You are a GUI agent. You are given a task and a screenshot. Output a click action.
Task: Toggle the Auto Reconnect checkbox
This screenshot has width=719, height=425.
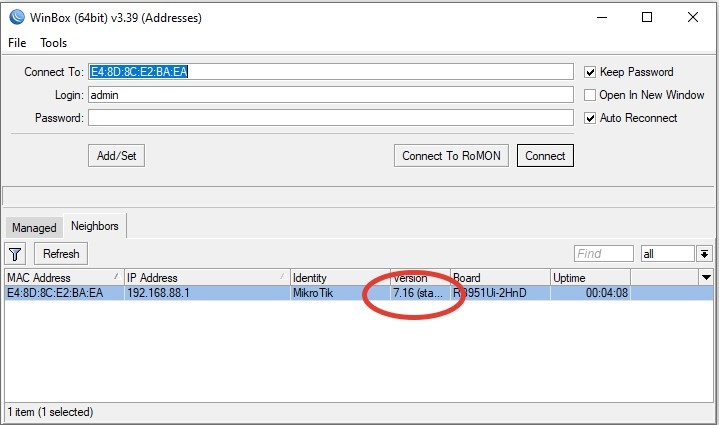tap(590, 118)
